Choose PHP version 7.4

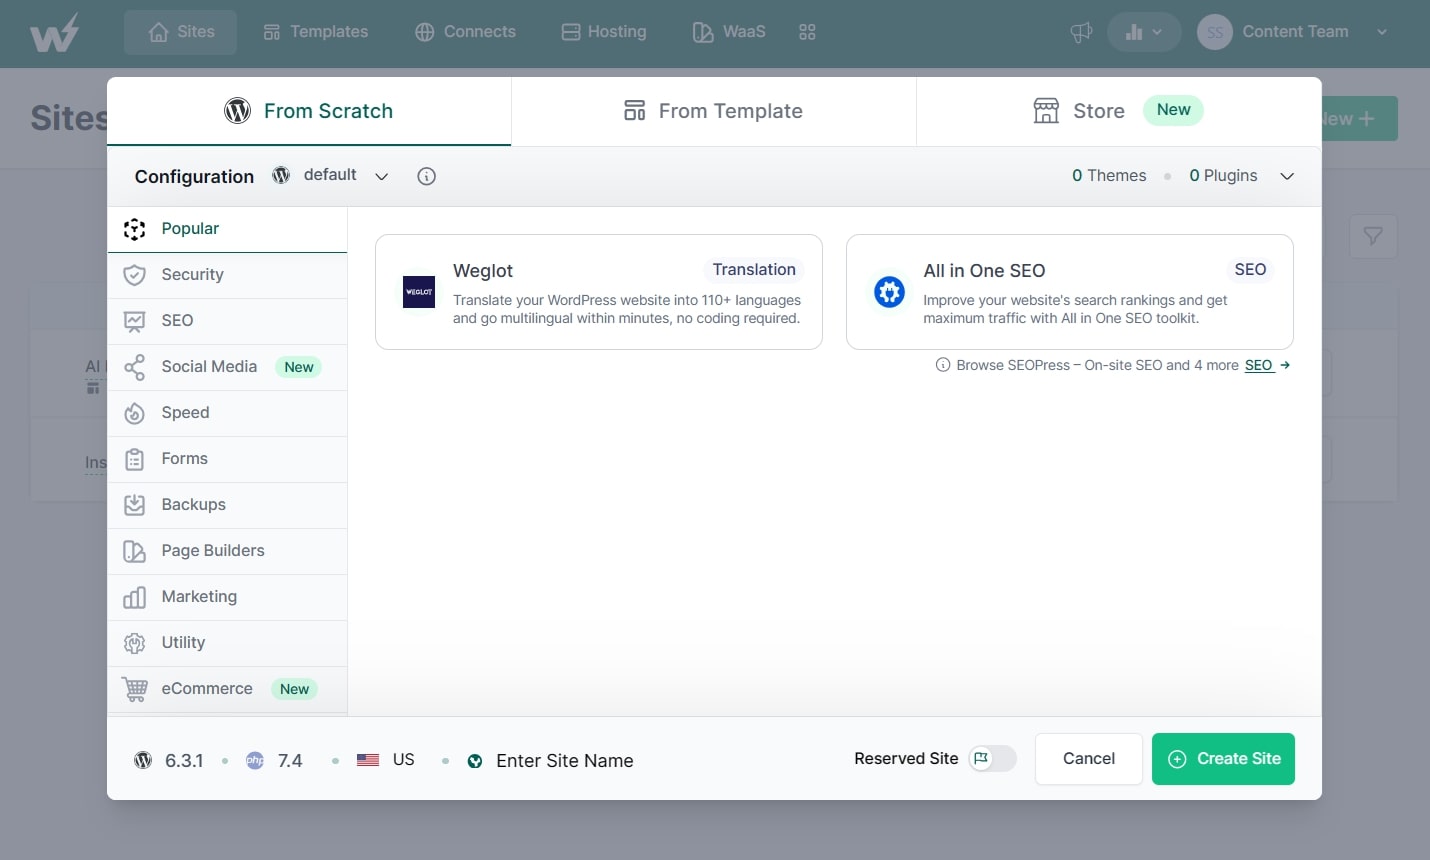pyautogui.click(x=275, y=761)
